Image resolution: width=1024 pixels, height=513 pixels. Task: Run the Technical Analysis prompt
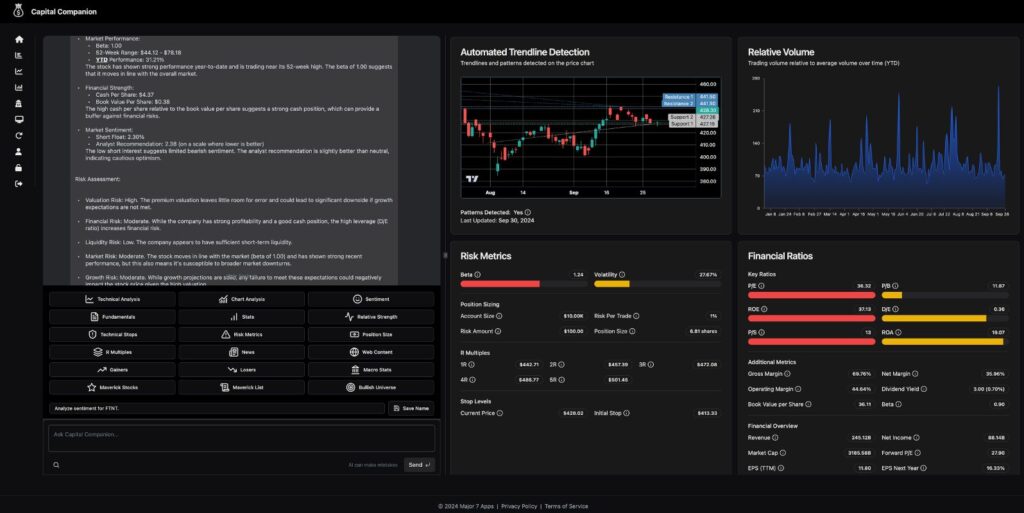tap(112, 299)
